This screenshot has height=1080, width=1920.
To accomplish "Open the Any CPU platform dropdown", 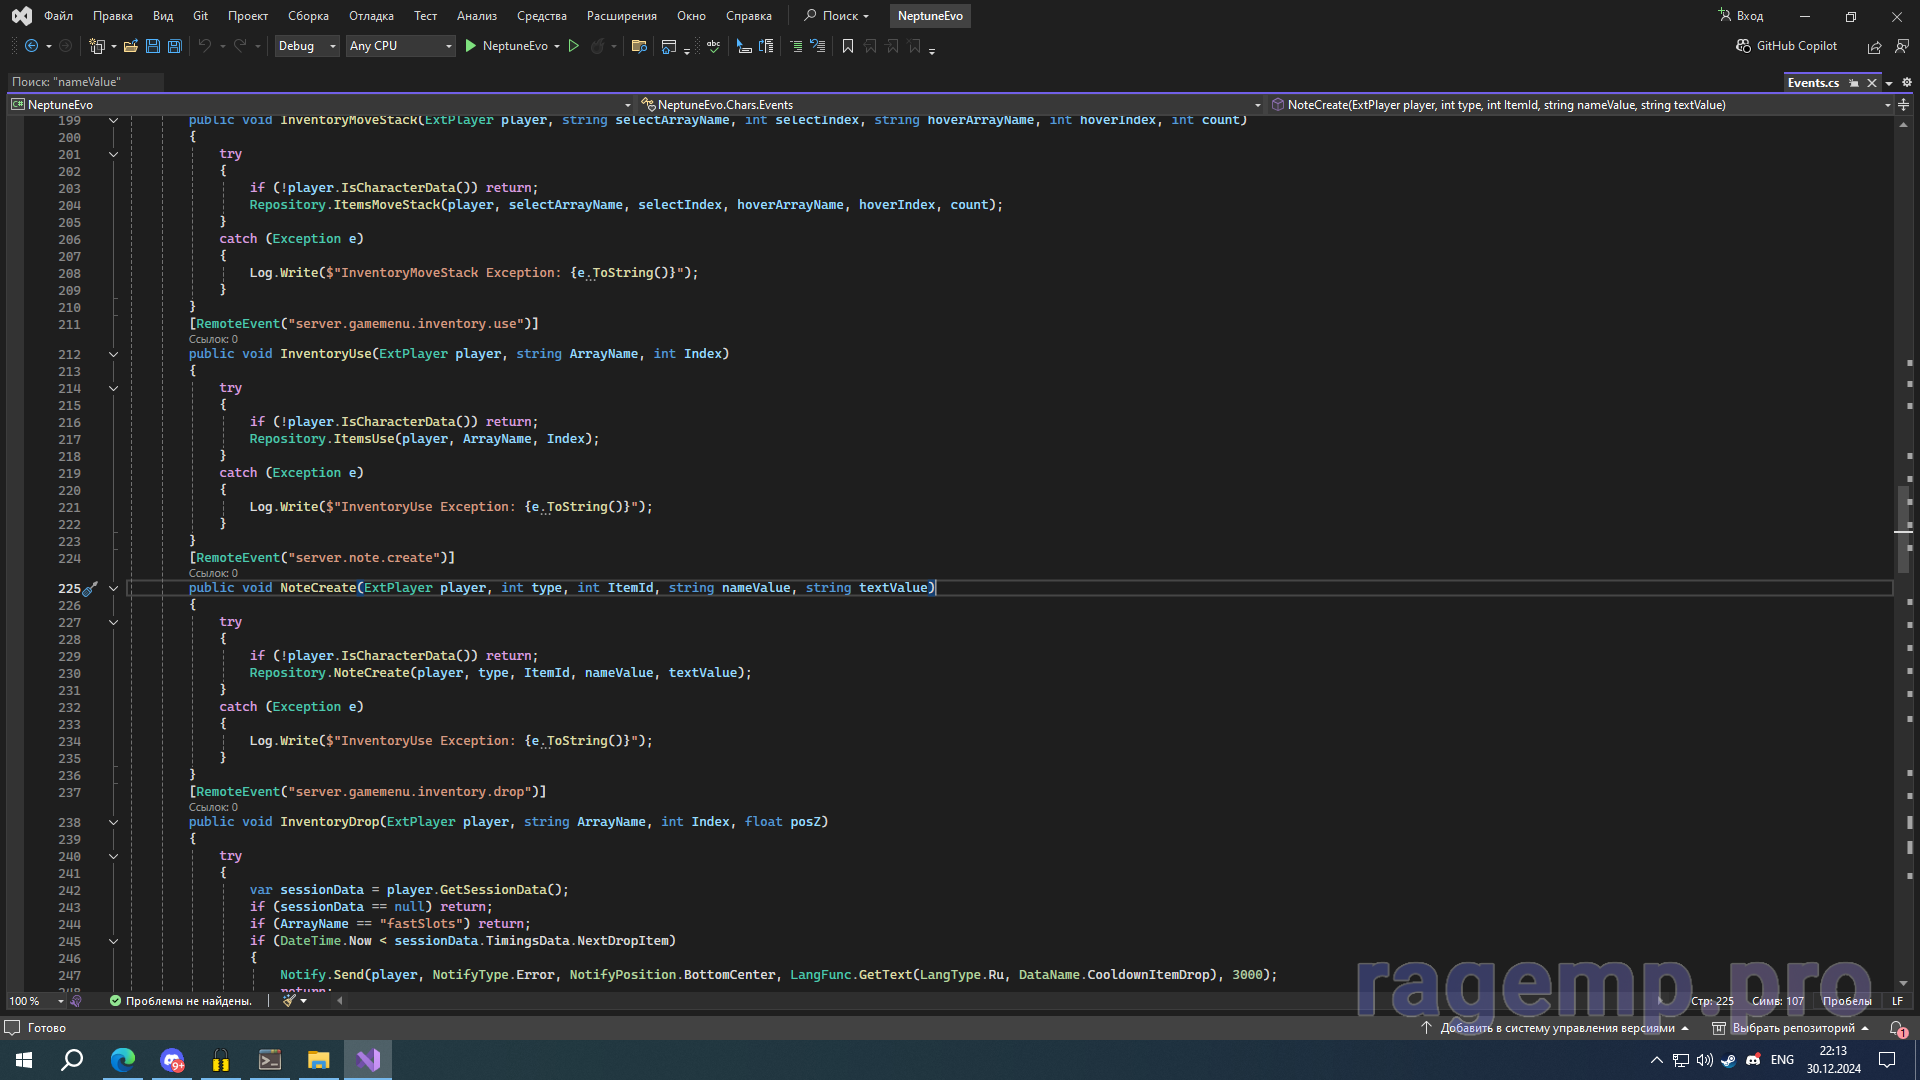I will point(400,46).
